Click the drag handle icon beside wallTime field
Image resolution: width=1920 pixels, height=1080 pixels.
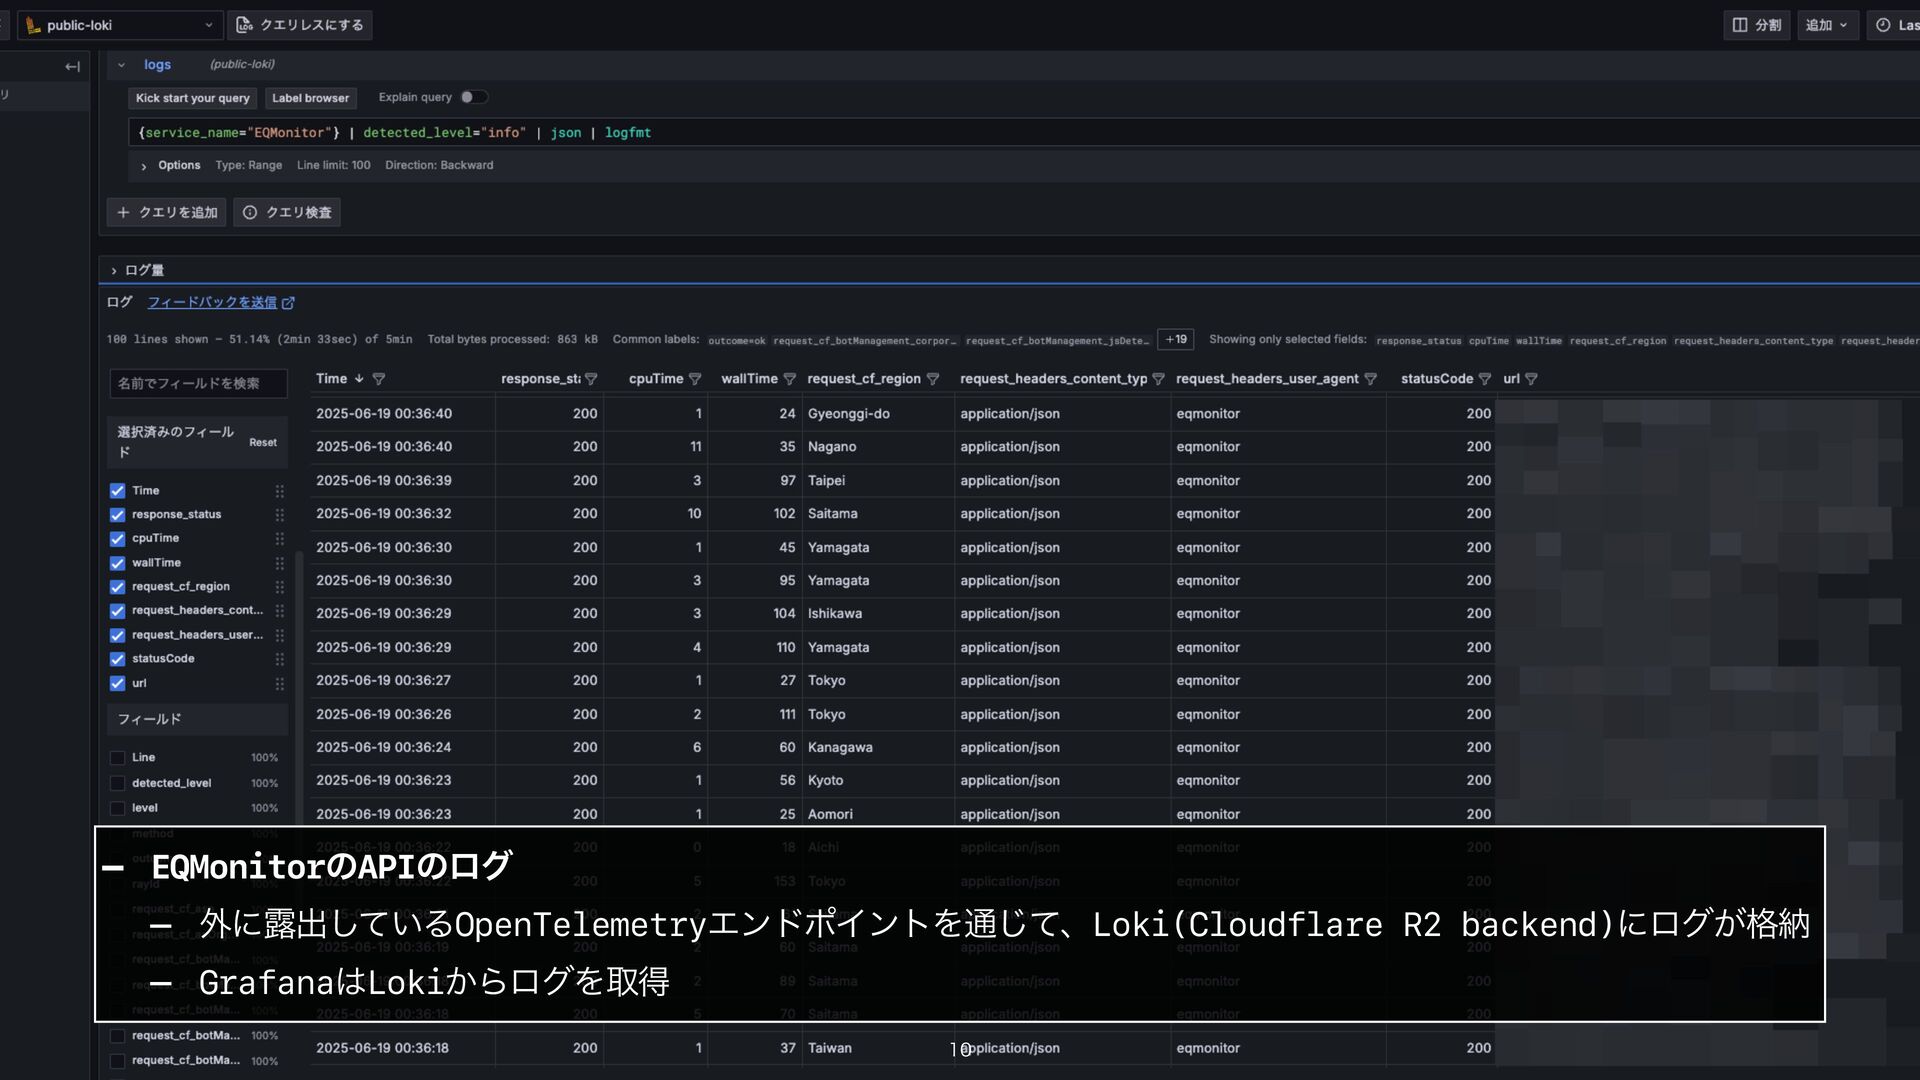click(x=280, y=563)
